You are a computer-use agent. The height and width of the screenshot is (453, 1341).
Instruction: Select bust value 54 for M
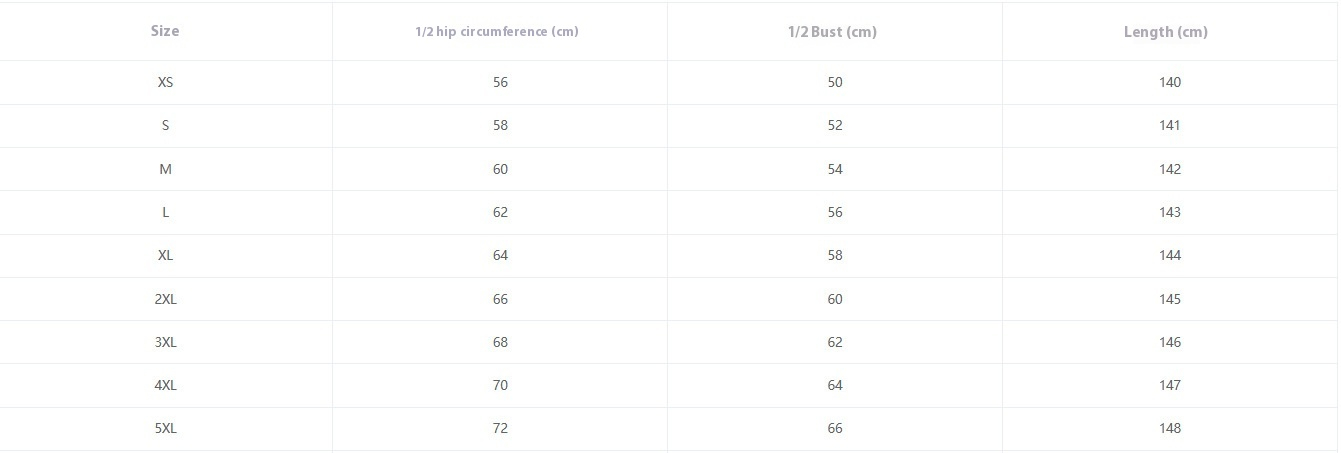(835, 169)
